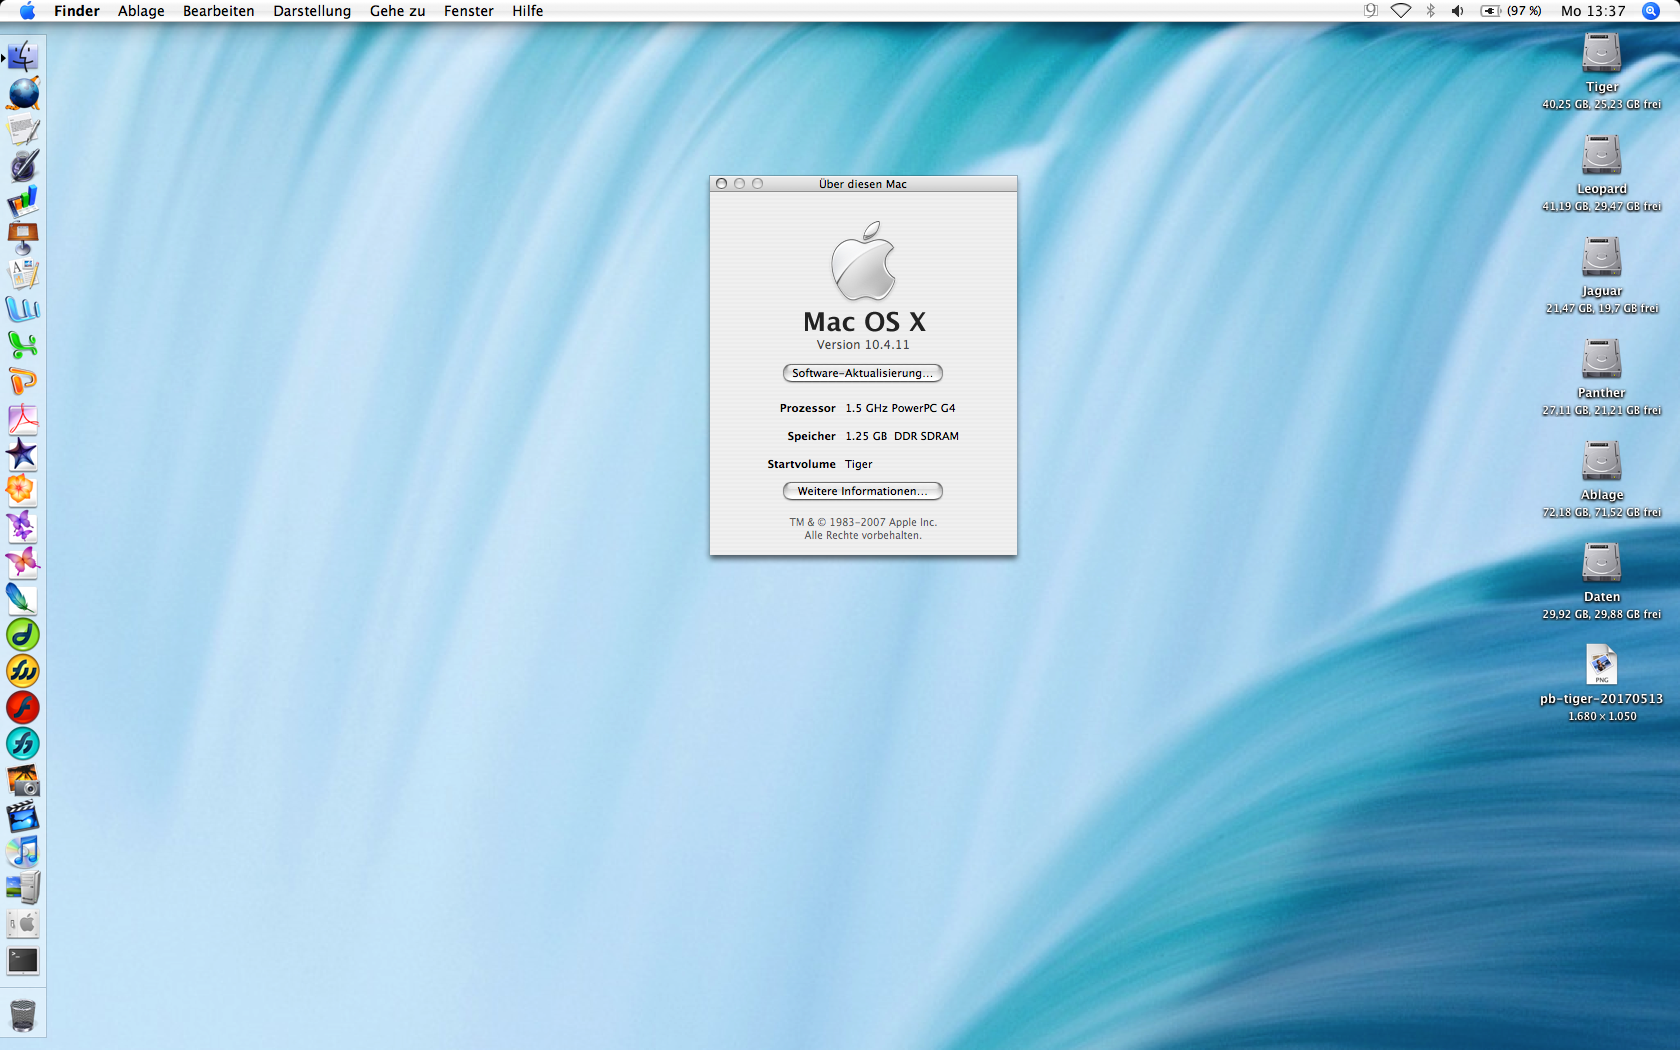Click the volume icon in menu bar
This screenshot has height=1050, width=1680.
[1458, 11]
